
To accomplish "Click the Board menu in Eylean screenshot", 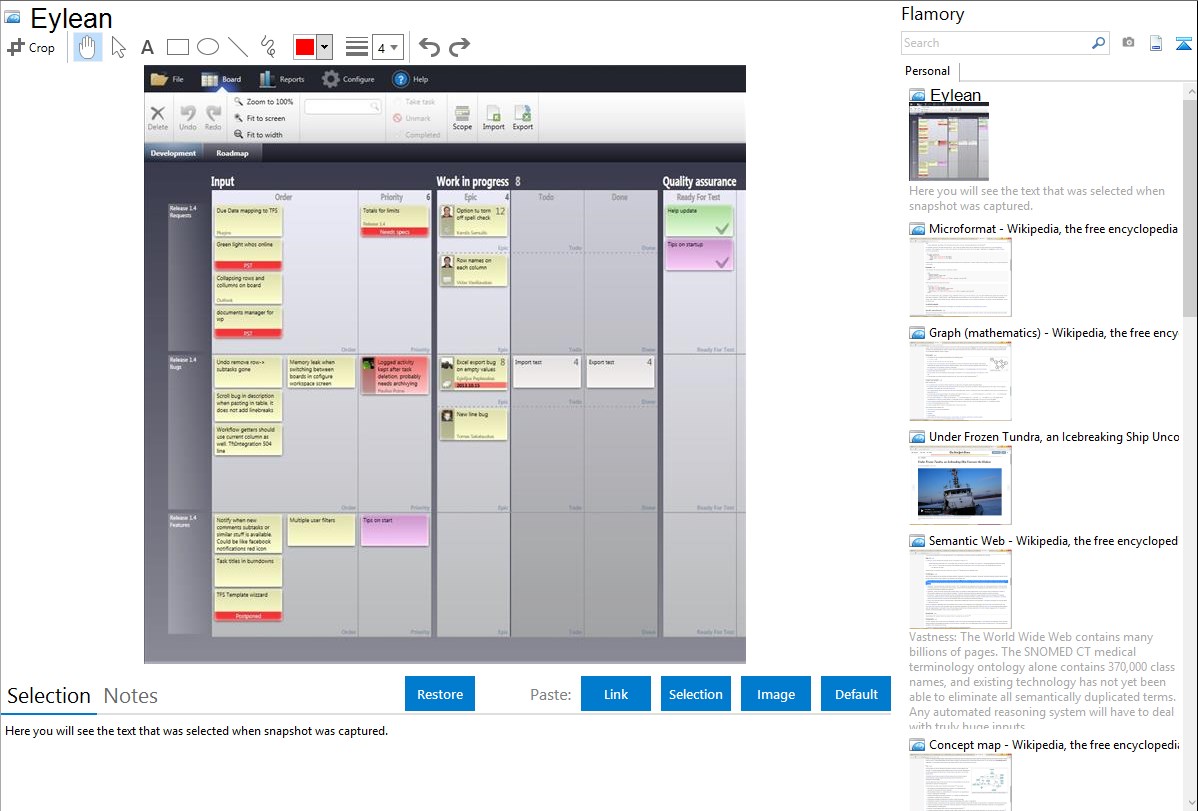I will click(221, 79).
